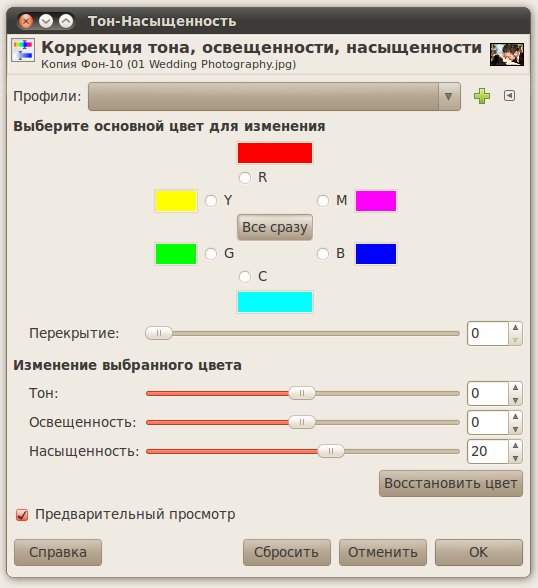This screenshot has height=588, width=538.
Task: Select the Y yellow radio button
Action: [211, 201]
